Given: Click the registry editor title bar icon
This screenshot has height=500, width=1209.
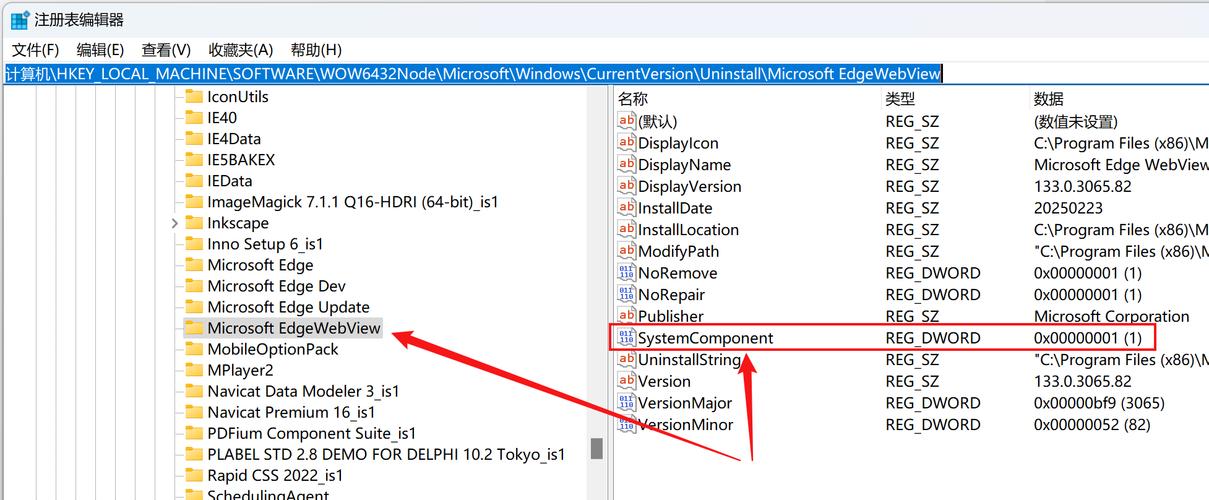Looking at the screenshot, I should (19, 19).
